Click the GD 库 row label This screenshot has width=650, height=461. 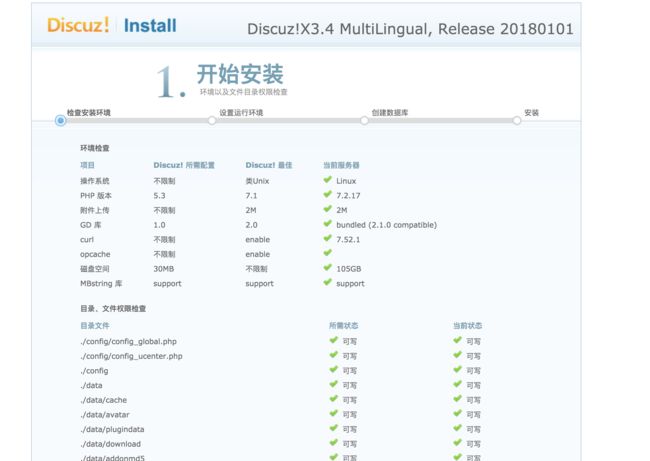pos(91,225)
